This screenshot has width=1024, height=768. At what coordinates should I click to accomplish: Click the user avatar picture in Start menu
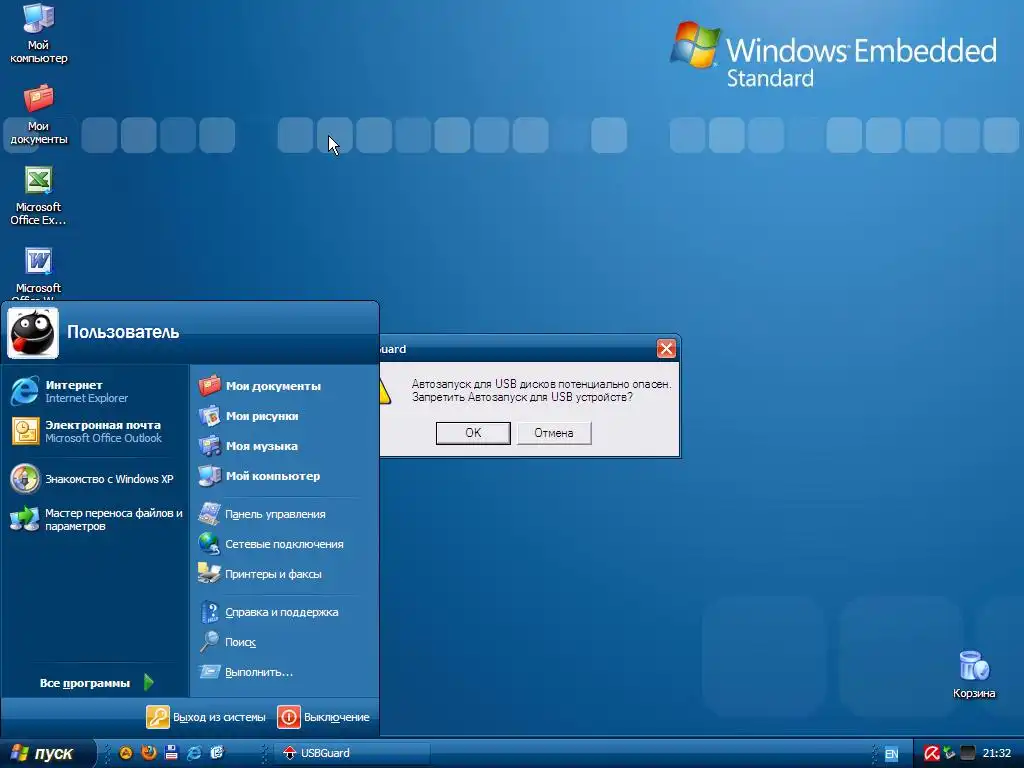[33, 333]
